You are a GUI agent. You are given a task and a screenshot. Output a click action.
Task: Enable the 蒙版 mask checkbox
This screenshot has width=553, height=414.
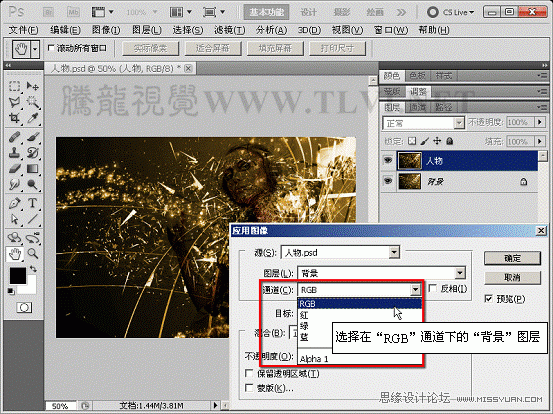coord(249,388)
